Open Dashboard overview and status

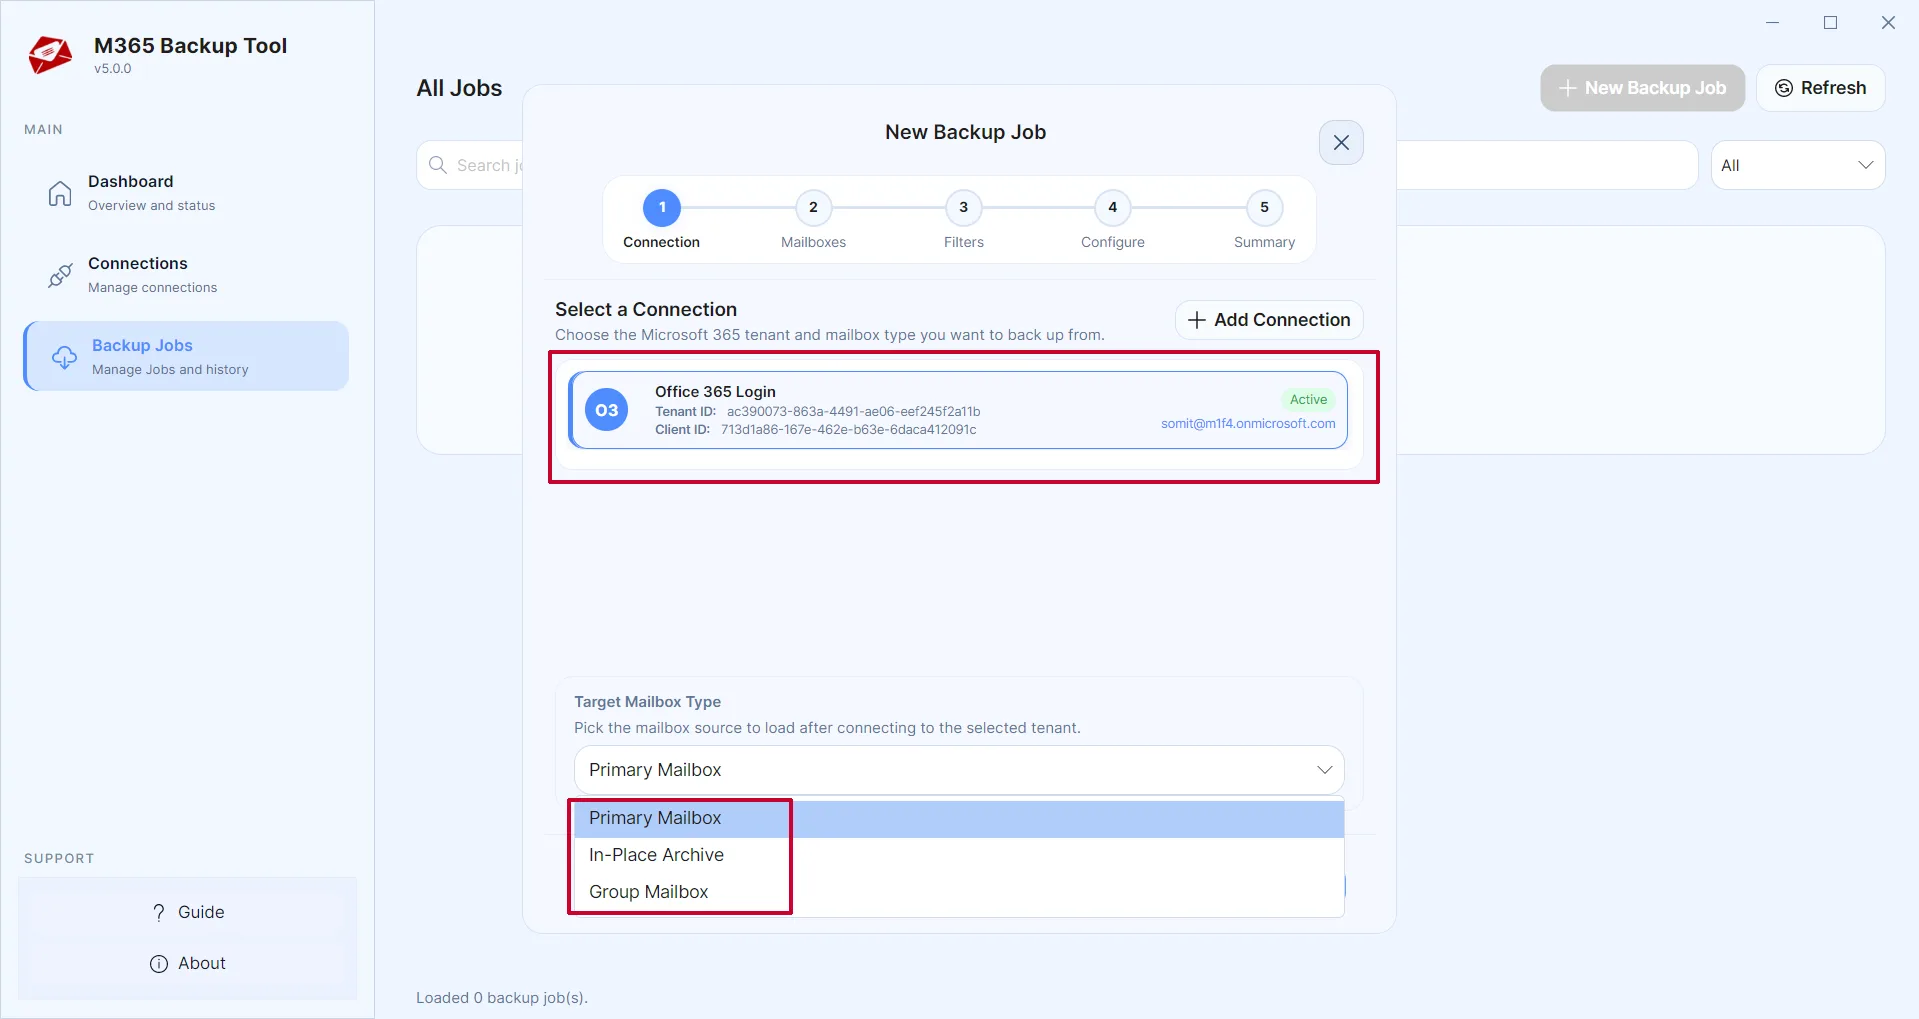186,193
